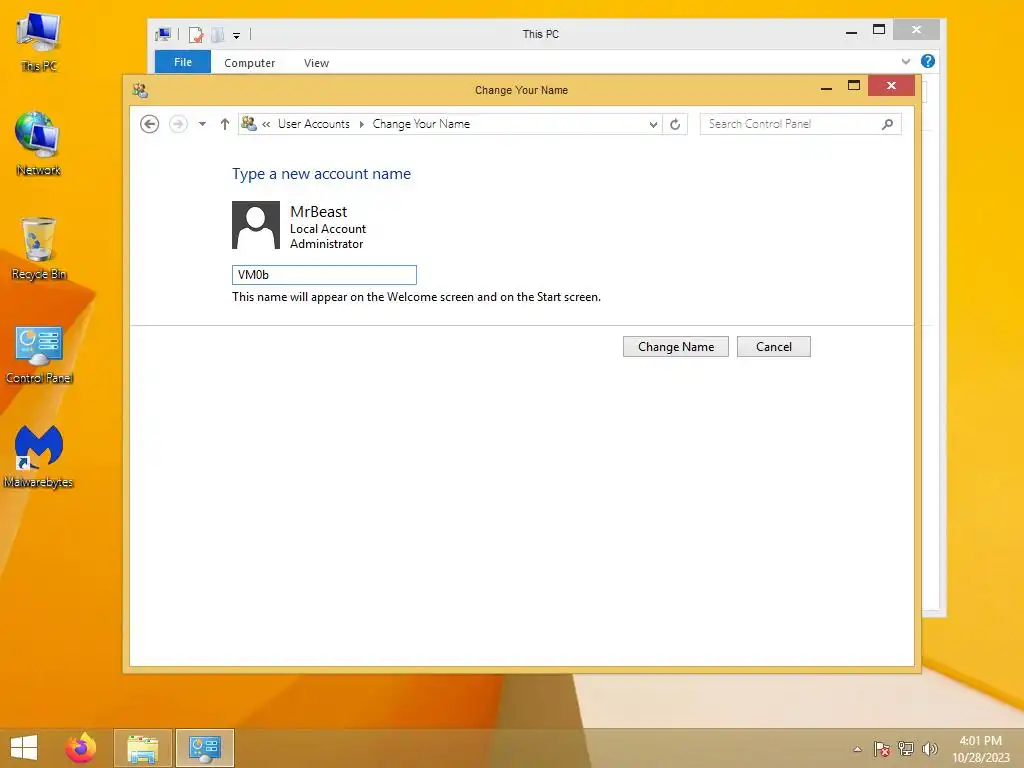
Task: Click Properties quick access icon in This PC
Action: pos(196,35)
